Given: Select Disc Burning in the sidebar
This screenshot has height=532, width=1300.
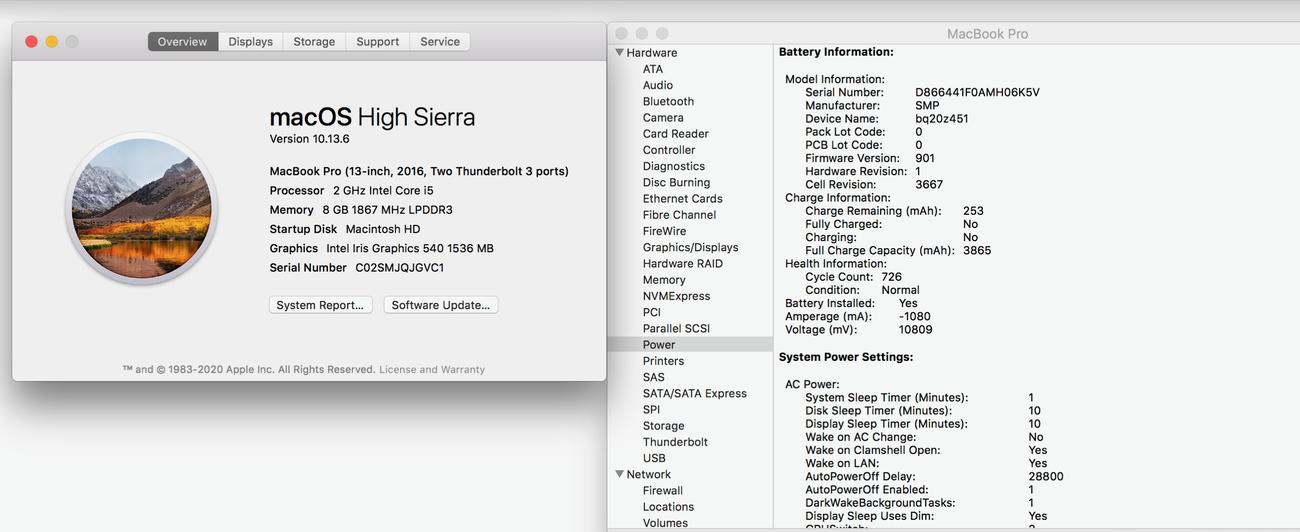Looking at the screenshot, I should pos(677,182).
